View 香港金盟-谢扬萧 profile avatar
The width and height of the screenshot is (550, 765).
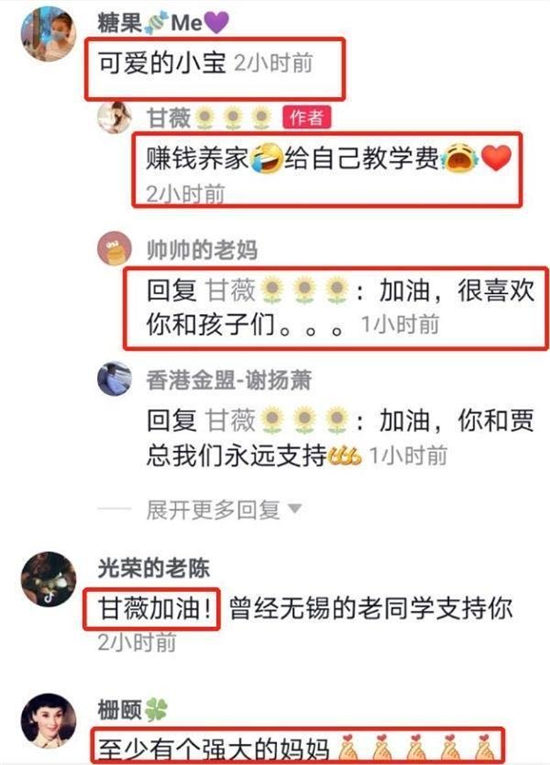[x=114, y=379]
